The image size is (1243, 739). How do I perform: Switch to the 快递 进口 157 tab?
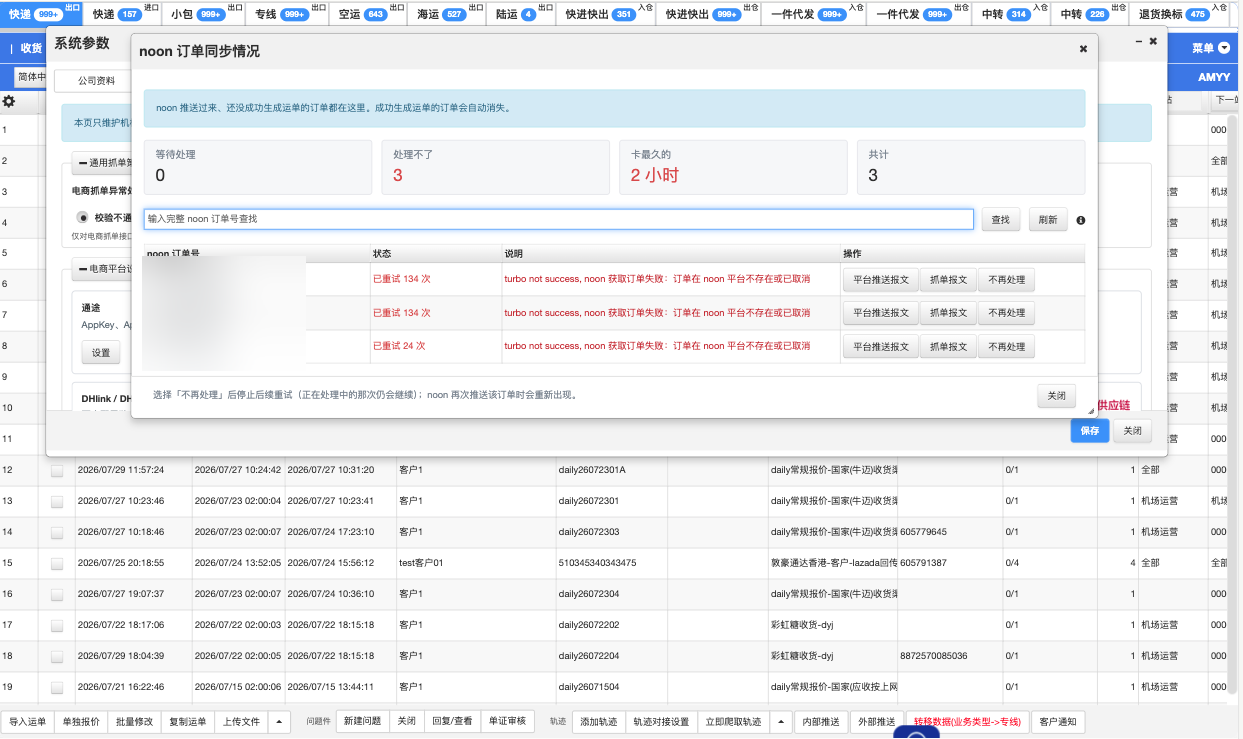click(122, 14)
